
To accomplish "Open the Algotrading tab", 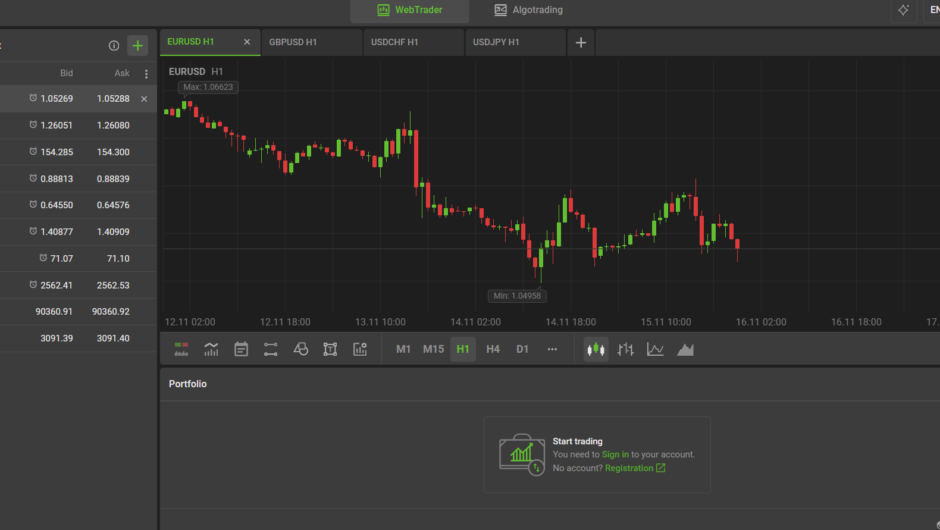I will (x=528, y=10).
